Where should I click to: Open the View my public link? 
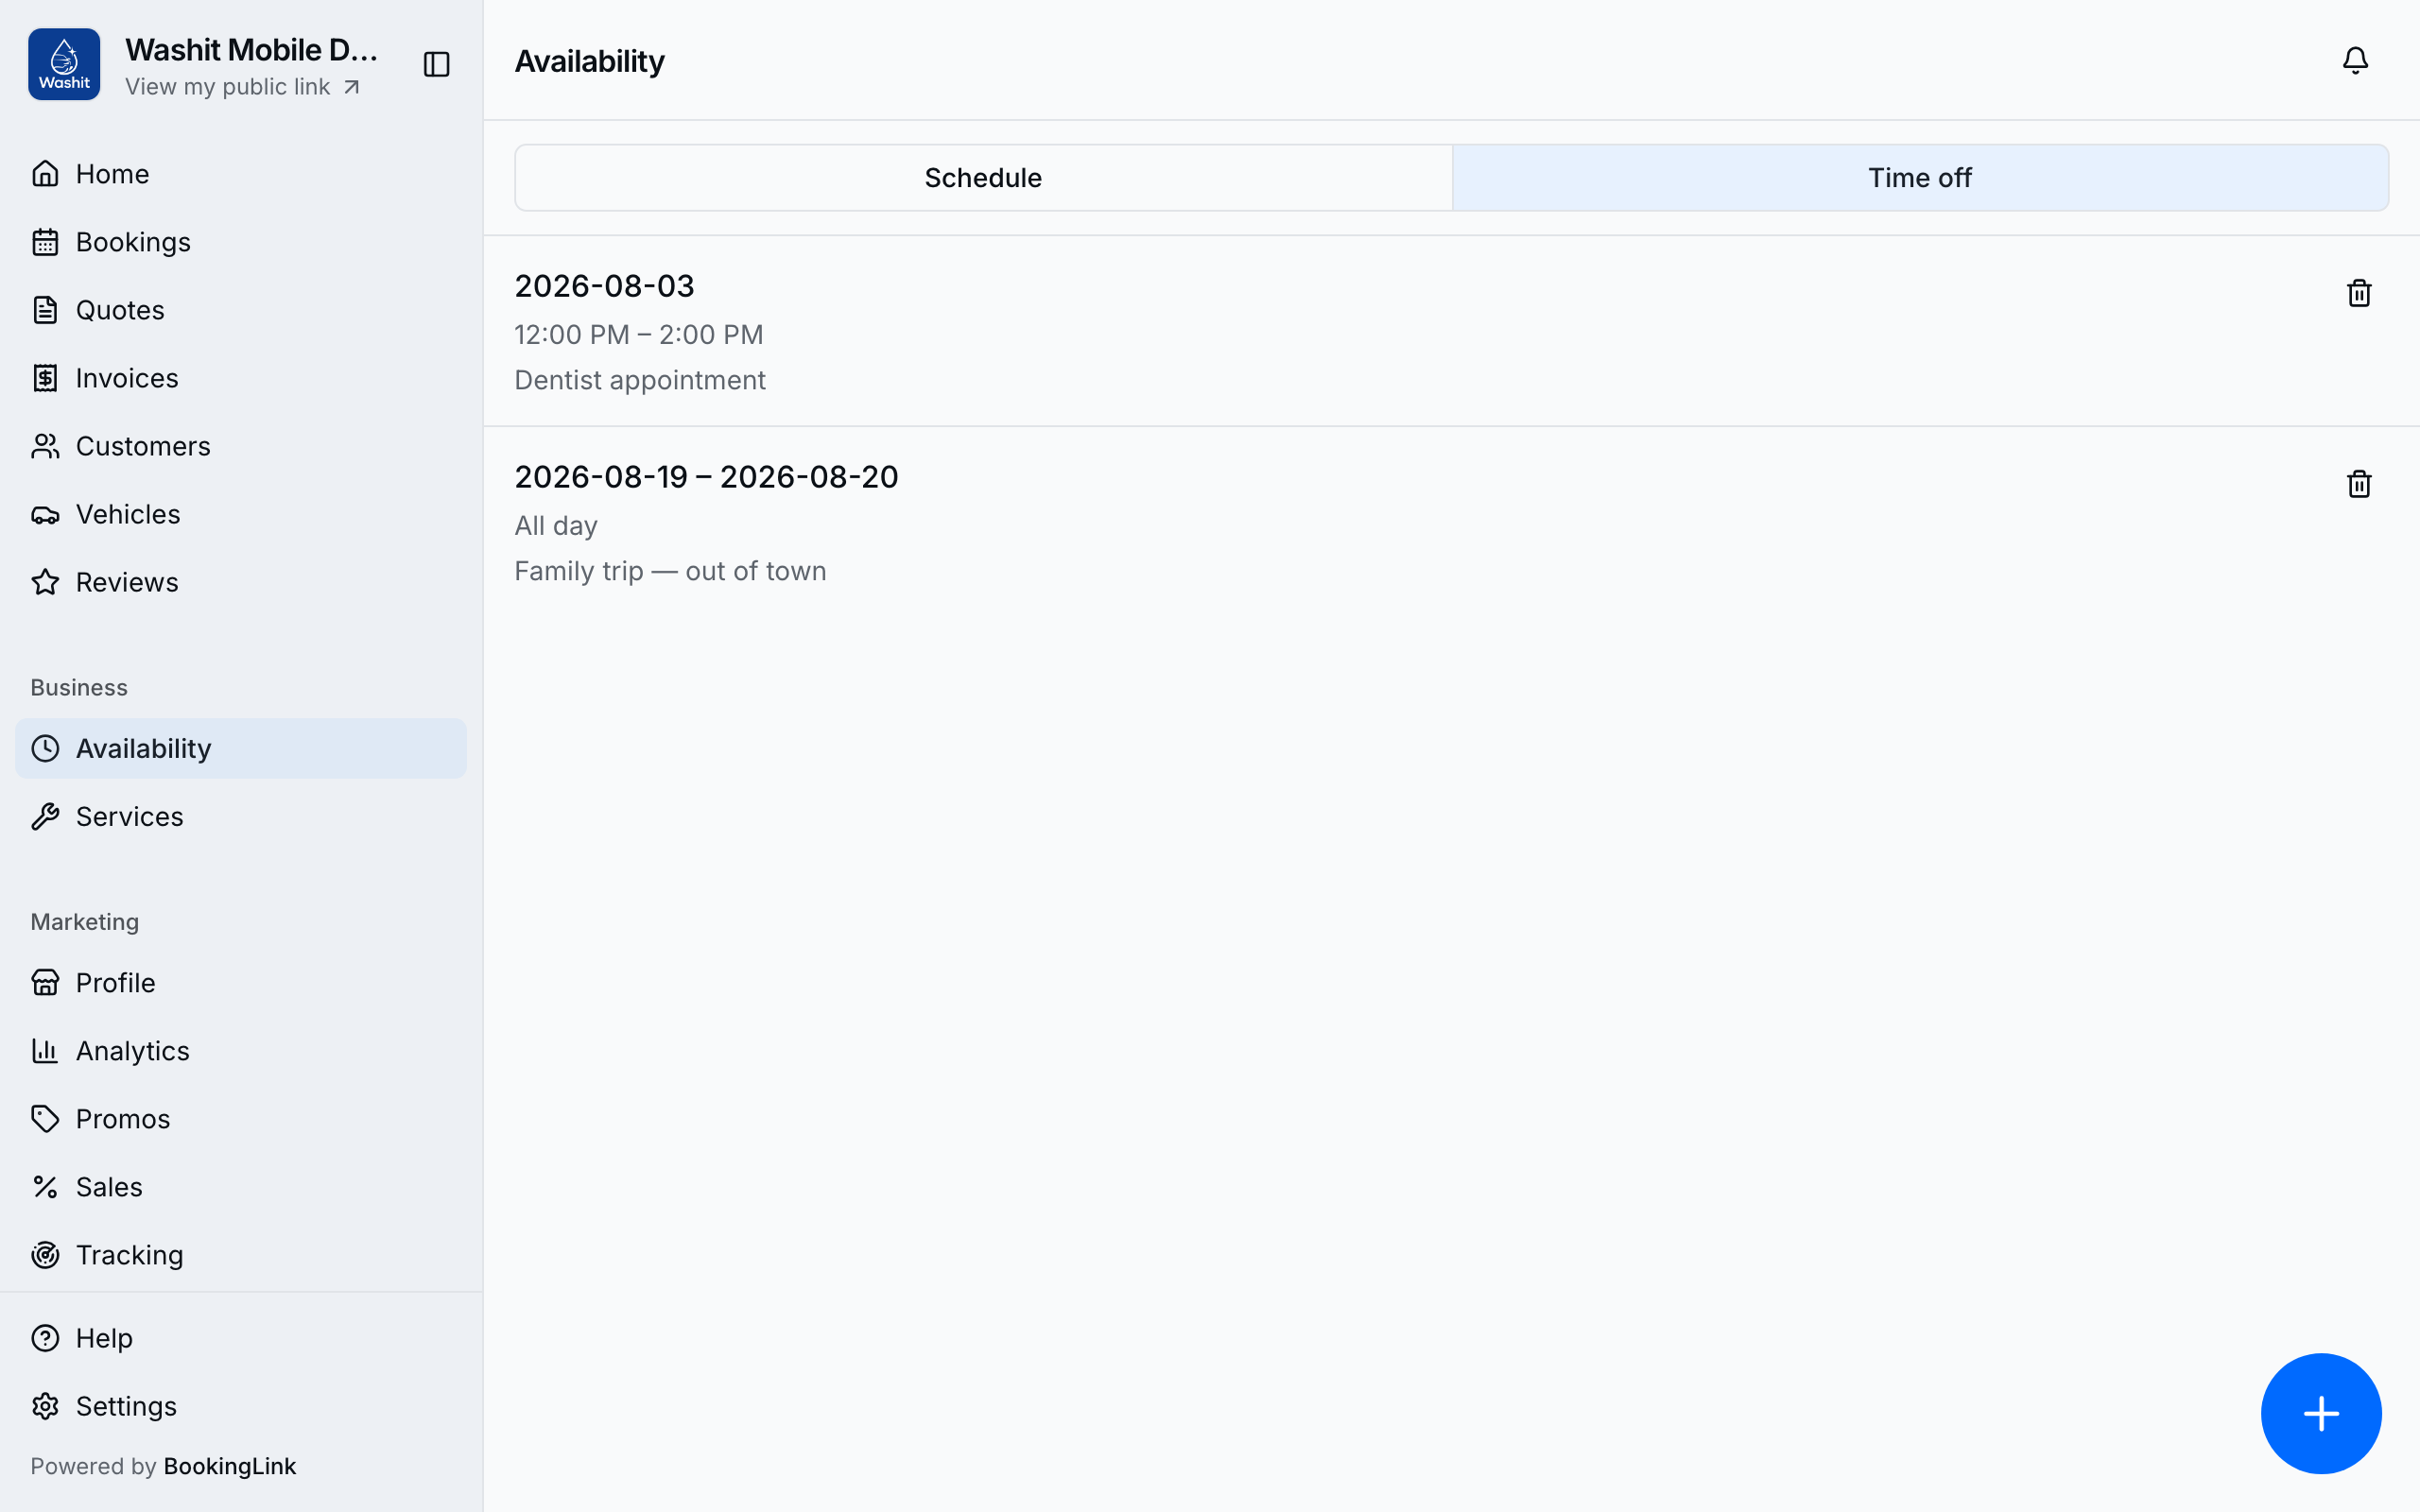click(x=242, y=87)
